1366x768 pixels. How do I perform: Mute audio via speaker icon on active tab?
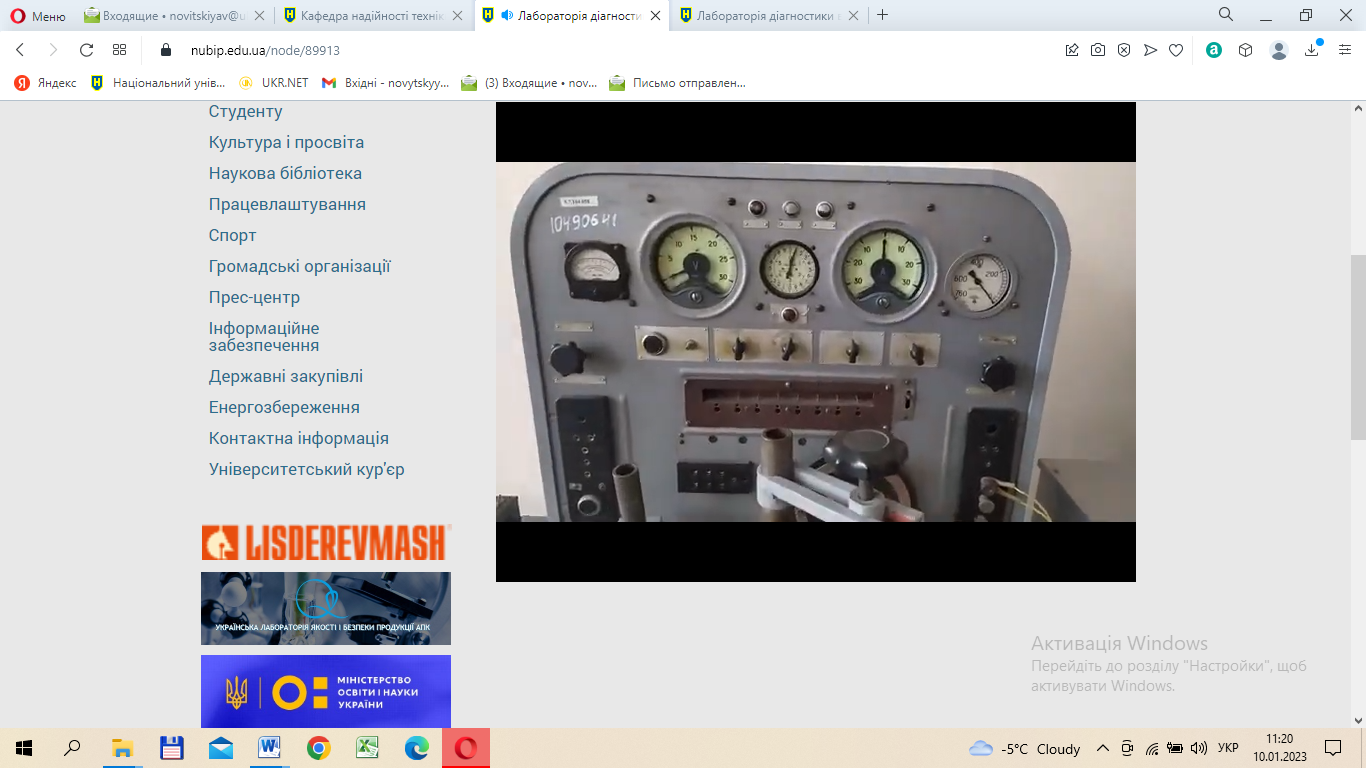coord(507,15)
